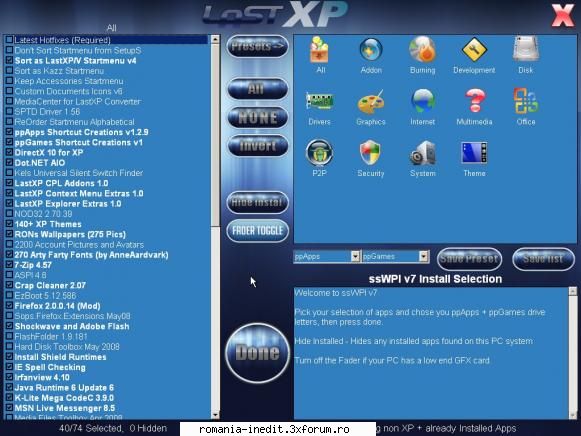Toggle Latest Hotfixes (Required) checkbox

click(9, 40)
